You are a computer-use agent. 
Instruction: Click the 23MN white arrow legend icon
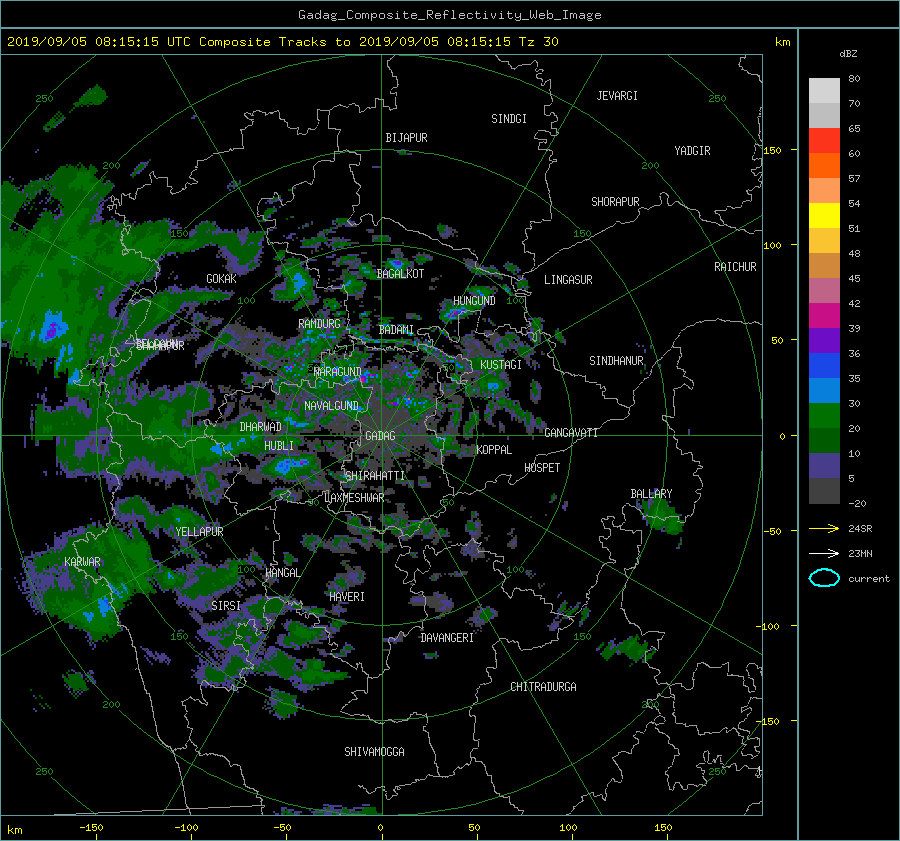pos(824,553)
